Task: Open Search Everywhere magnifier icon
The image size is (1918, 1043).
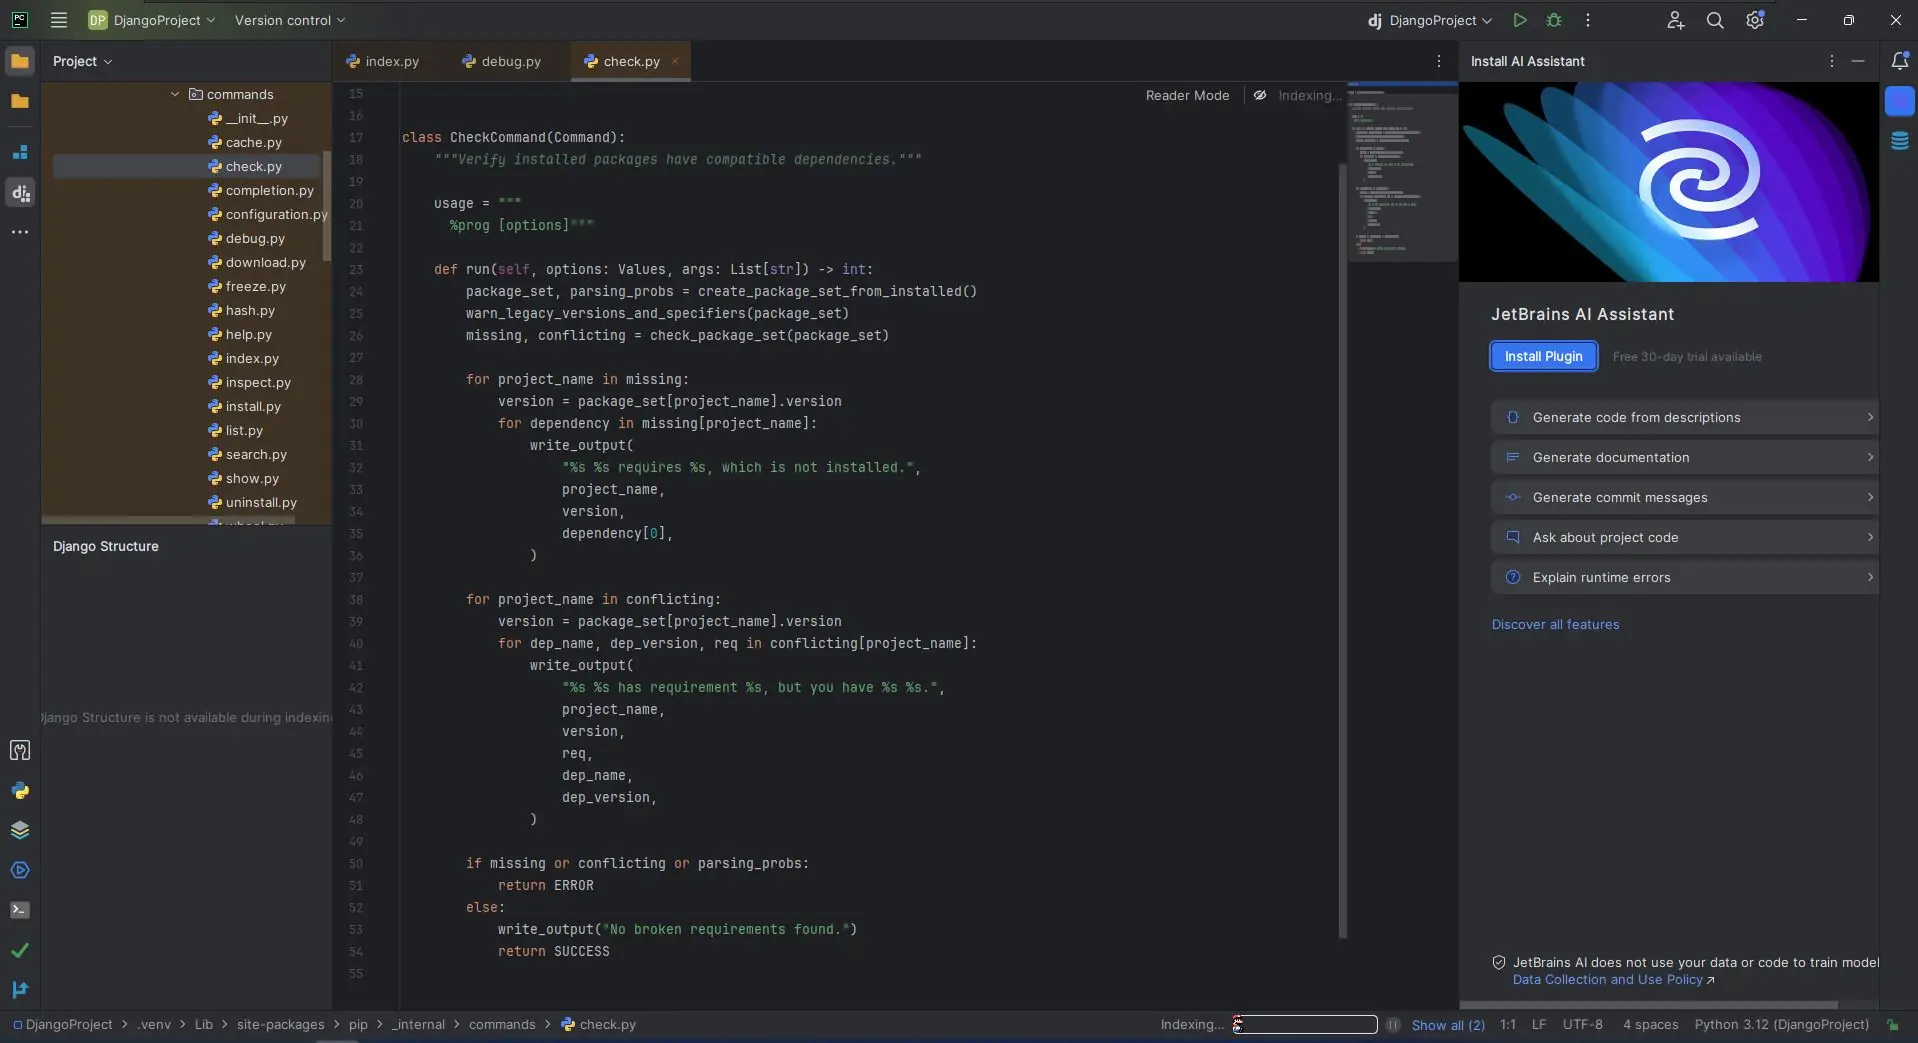Action: click(x=1714, y=20)
